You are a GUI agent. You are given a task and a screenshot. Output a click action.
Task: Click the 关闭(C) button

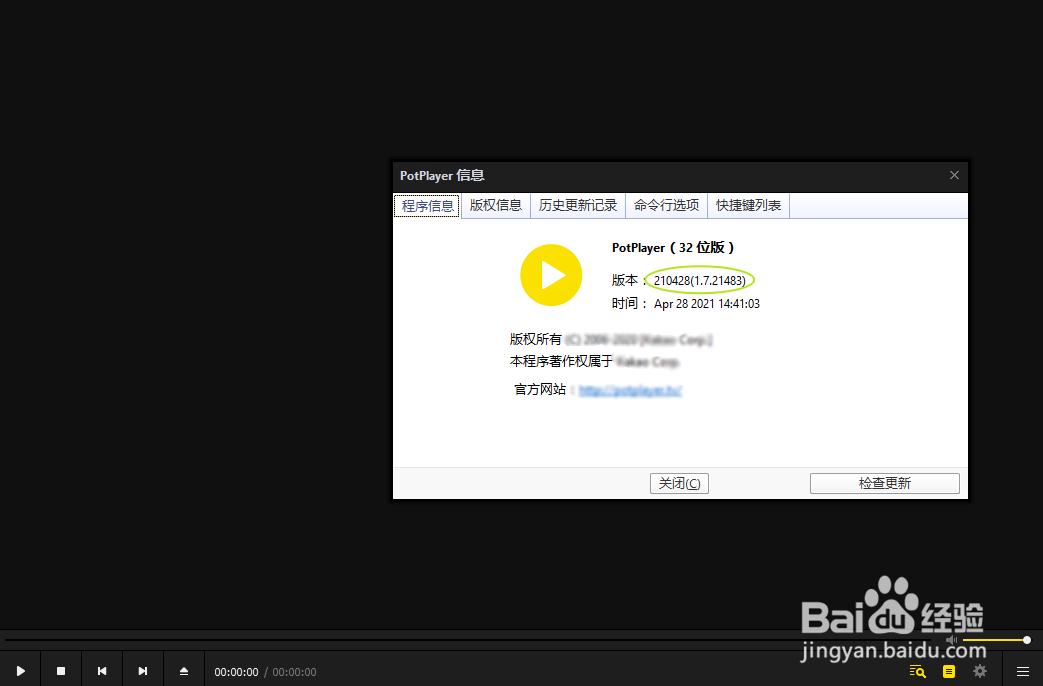679,483
